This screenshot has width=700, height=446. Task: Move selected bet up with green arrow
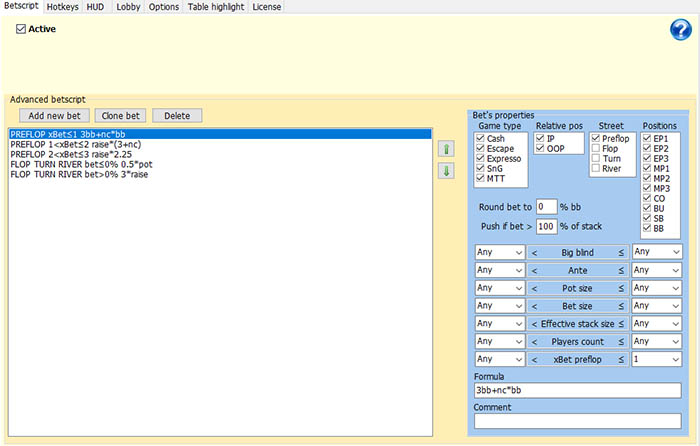tap(447, 149)
